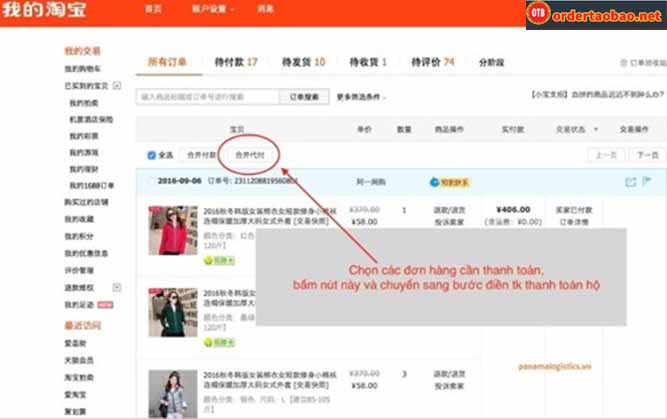Click green badge under red jacket item

[x=219, y=260]
